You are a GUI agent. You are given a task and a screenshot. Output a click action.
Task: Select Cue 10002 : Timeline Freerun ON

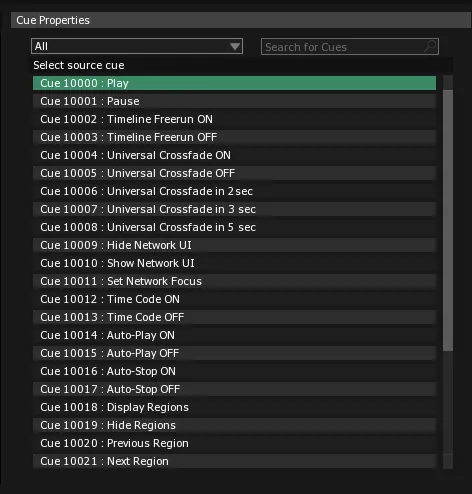point(234,119)
